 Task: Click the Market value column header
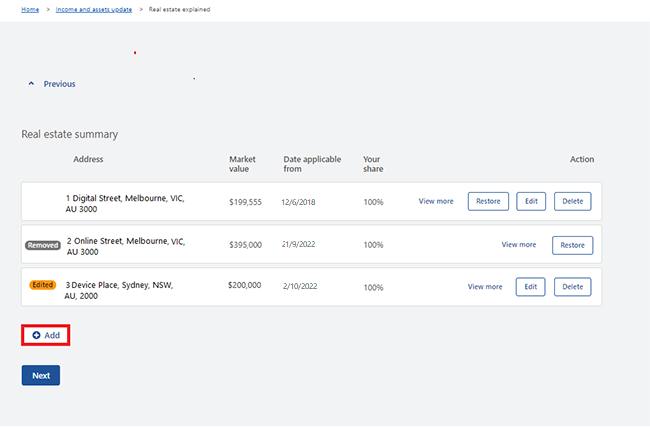point(243,164)
